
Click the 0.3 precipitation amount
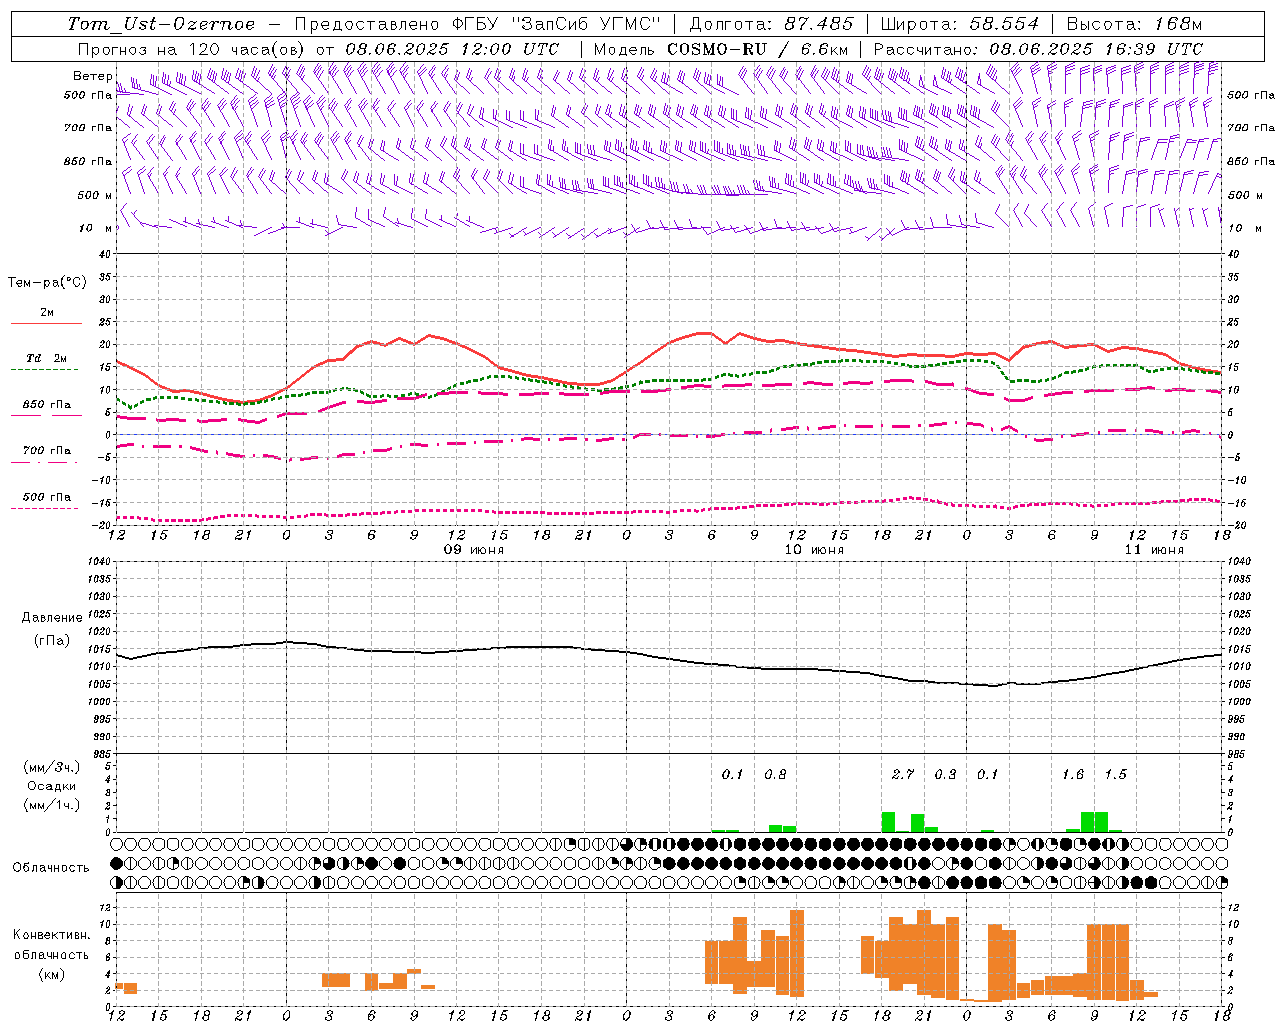click(x=945, y=774)
